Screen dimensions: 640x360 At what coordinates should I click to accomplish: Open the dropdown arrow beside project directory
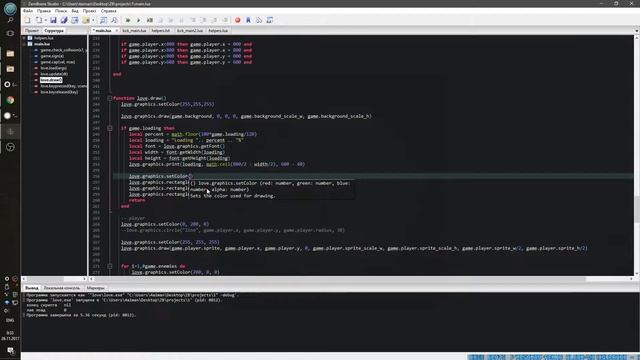(93, 20)
